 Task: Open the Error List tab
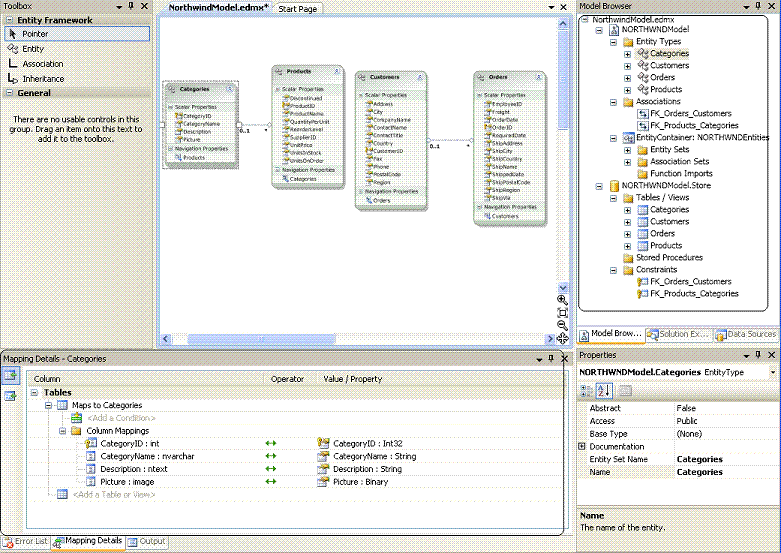point(26,541)
